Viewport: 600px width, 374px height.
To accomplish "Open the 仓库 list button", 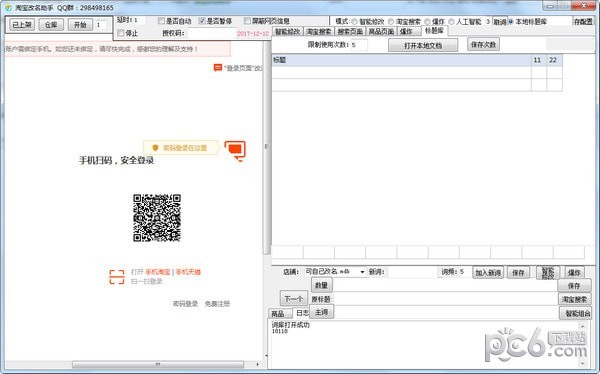I will click(51, 25).
